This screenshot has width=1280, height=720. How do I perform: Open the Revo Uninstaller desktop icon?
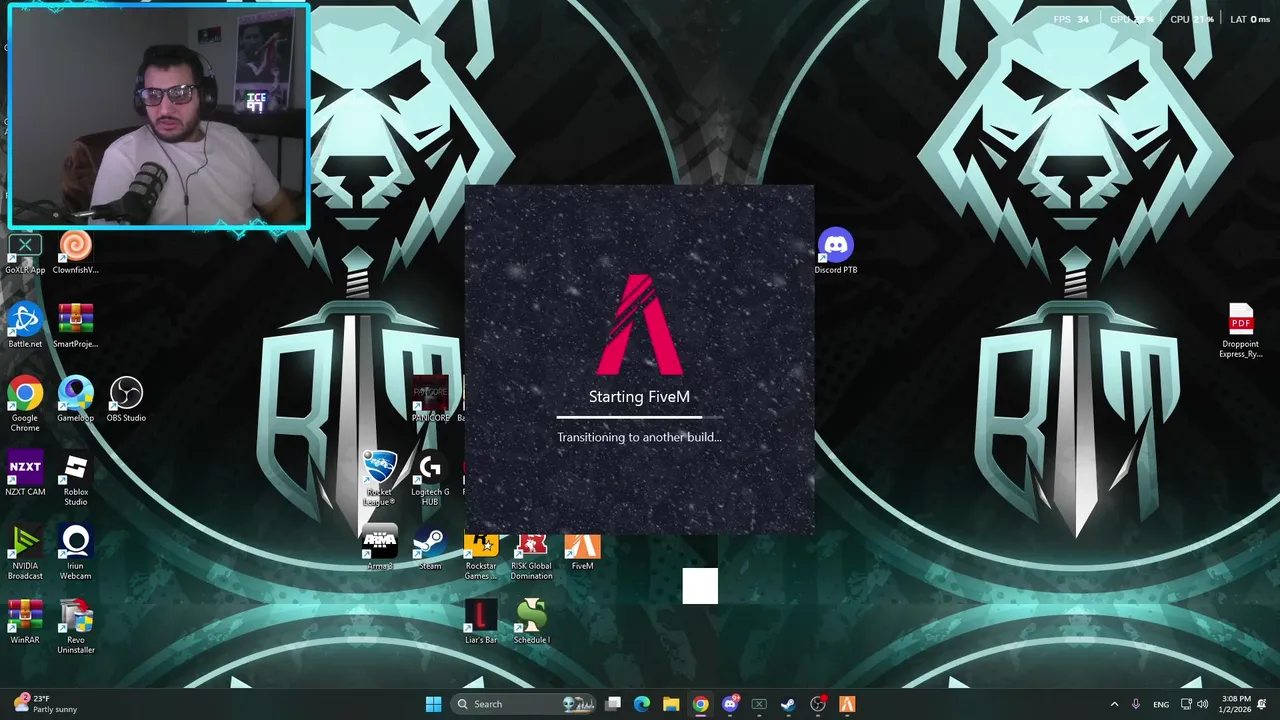pos(75,627)
